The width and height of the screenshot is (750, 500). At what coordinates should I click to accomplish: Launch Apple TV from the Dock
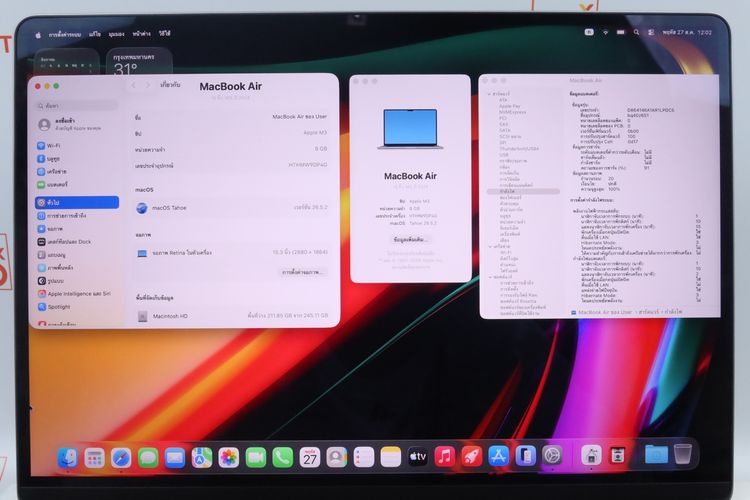(x=418, y=457)
